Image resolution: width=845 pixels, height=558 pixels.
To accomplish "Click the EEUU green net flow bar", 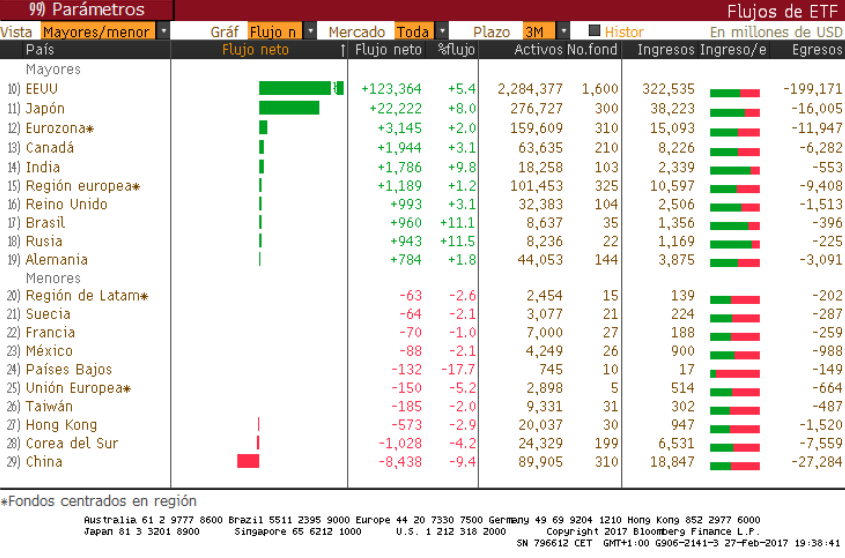I will point(296,89).
